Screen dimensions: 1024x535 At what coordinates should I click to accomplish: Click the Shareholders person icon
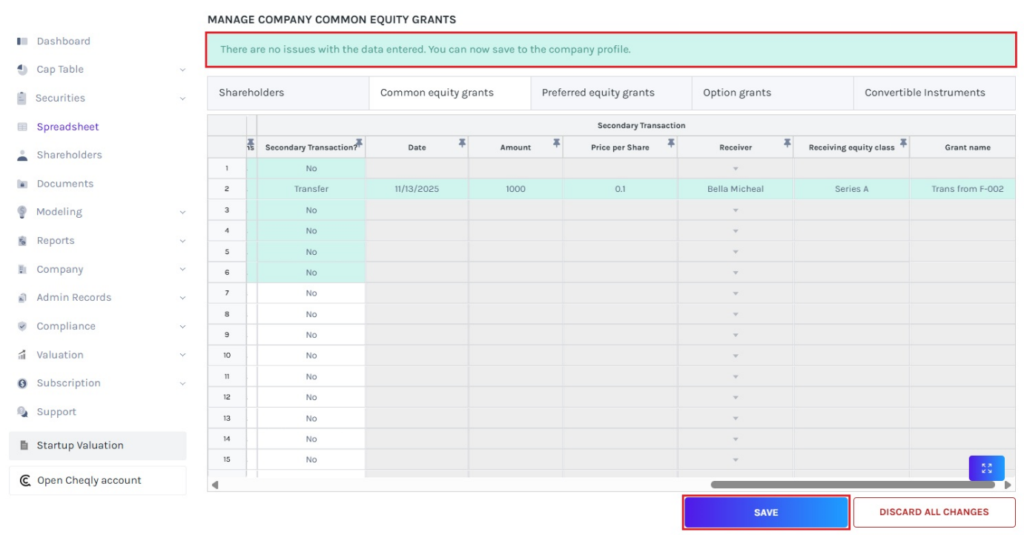(x=22, y=156)
